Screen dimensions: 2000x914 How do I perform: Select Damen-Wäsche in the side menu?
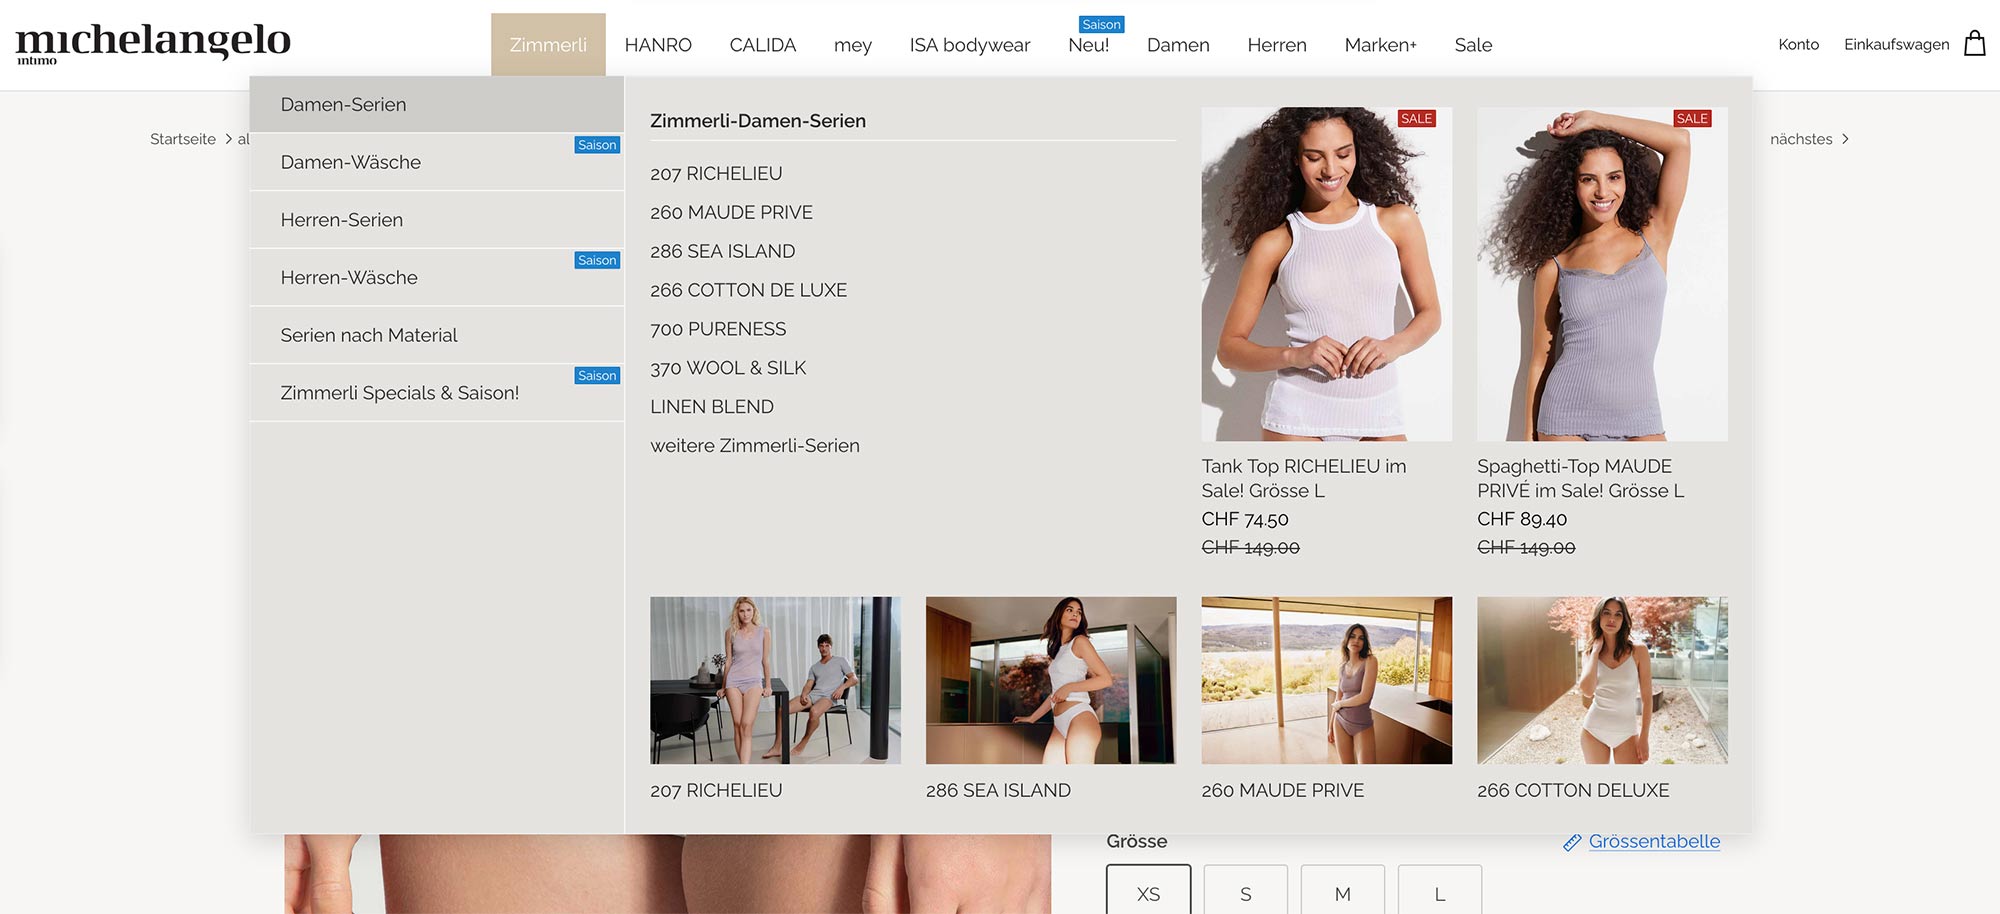437,162
